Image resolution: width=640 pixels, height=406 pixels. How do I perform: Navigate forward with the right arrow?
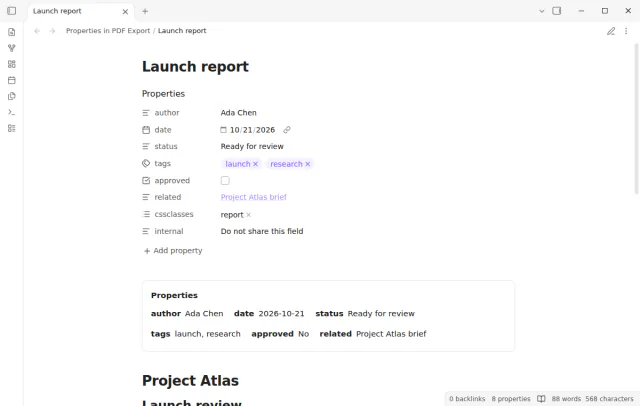tap(52, 31)
